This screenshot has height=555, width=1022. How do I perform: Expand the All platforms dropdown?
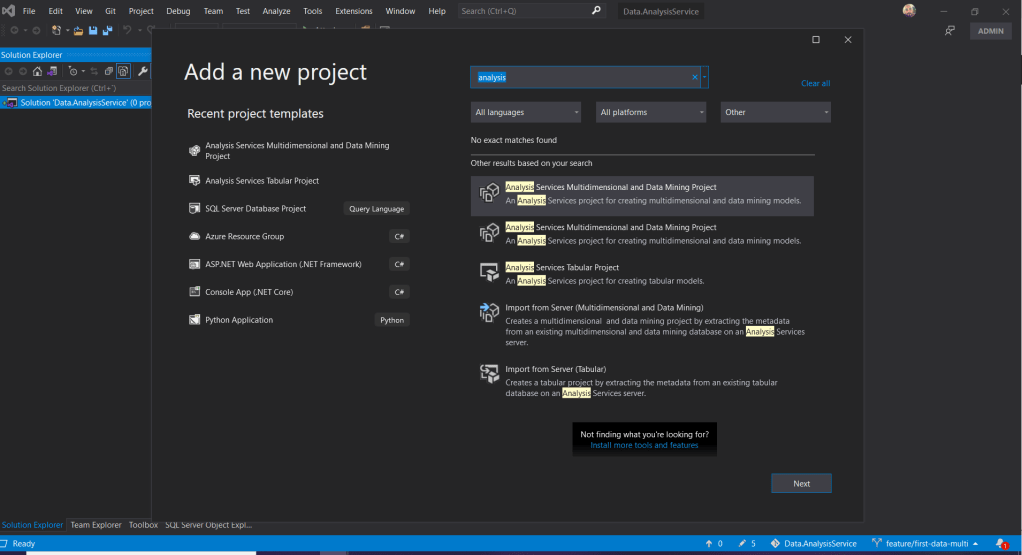click(651, 112)
